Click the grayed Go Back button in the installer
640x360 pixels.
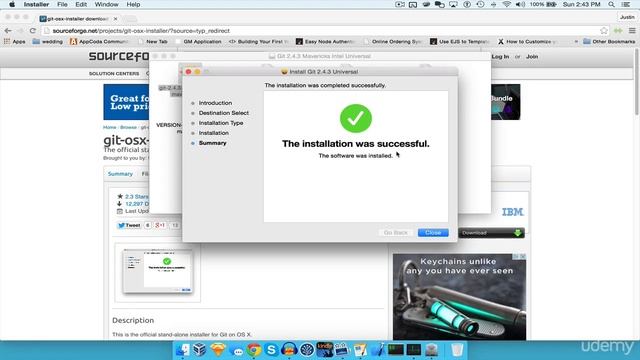(396, 233)
